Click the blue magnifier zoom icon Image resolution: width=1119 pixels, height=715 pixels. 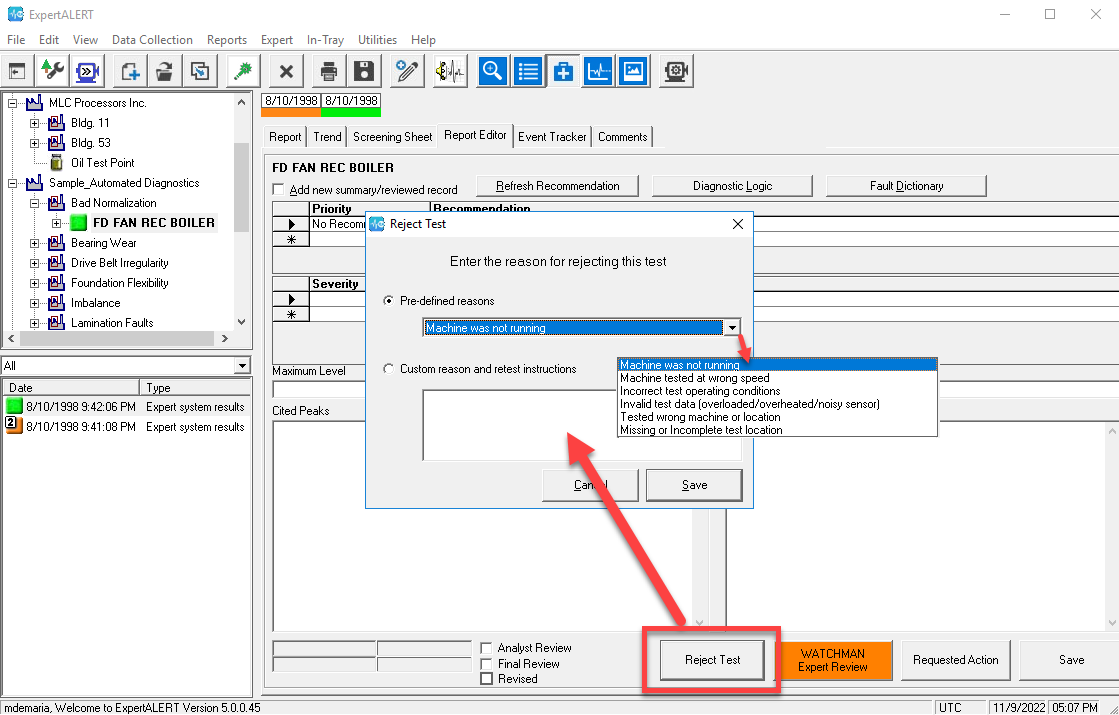pos(492,71)
